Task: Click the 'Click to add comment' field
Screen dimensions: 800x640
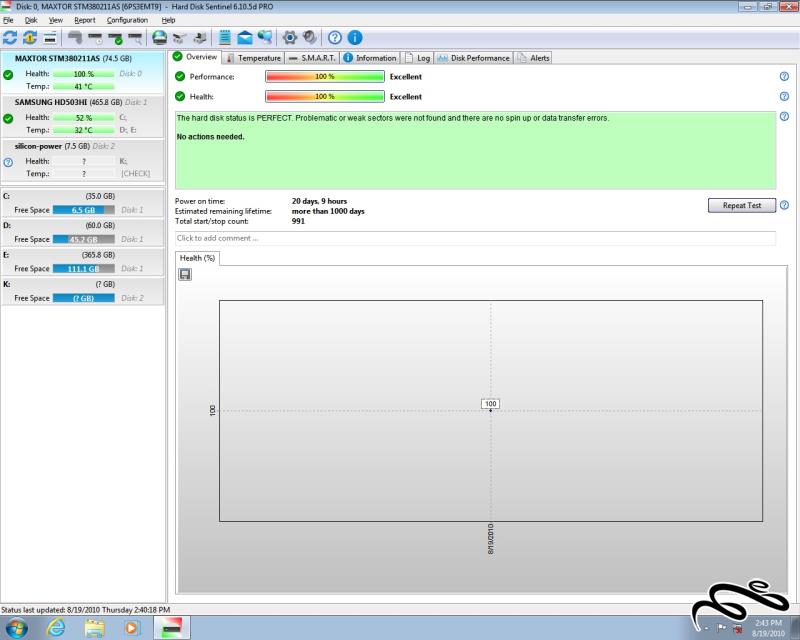Action: [475, 238]
